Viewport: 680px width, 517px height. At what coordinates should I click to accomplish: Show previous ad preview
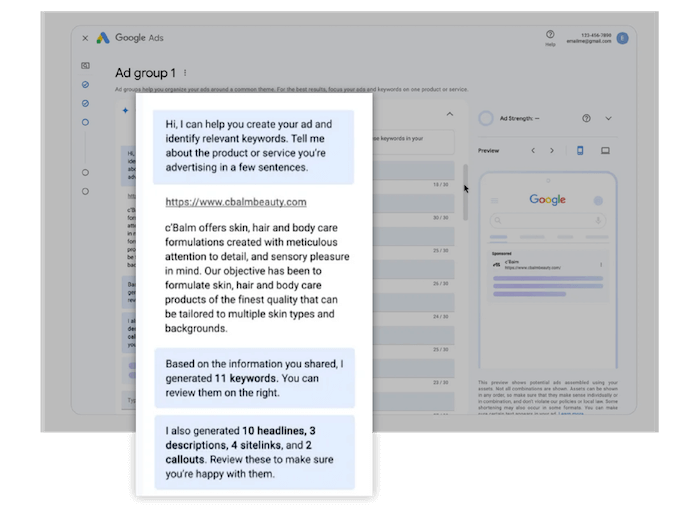click(x=533, y=150)
